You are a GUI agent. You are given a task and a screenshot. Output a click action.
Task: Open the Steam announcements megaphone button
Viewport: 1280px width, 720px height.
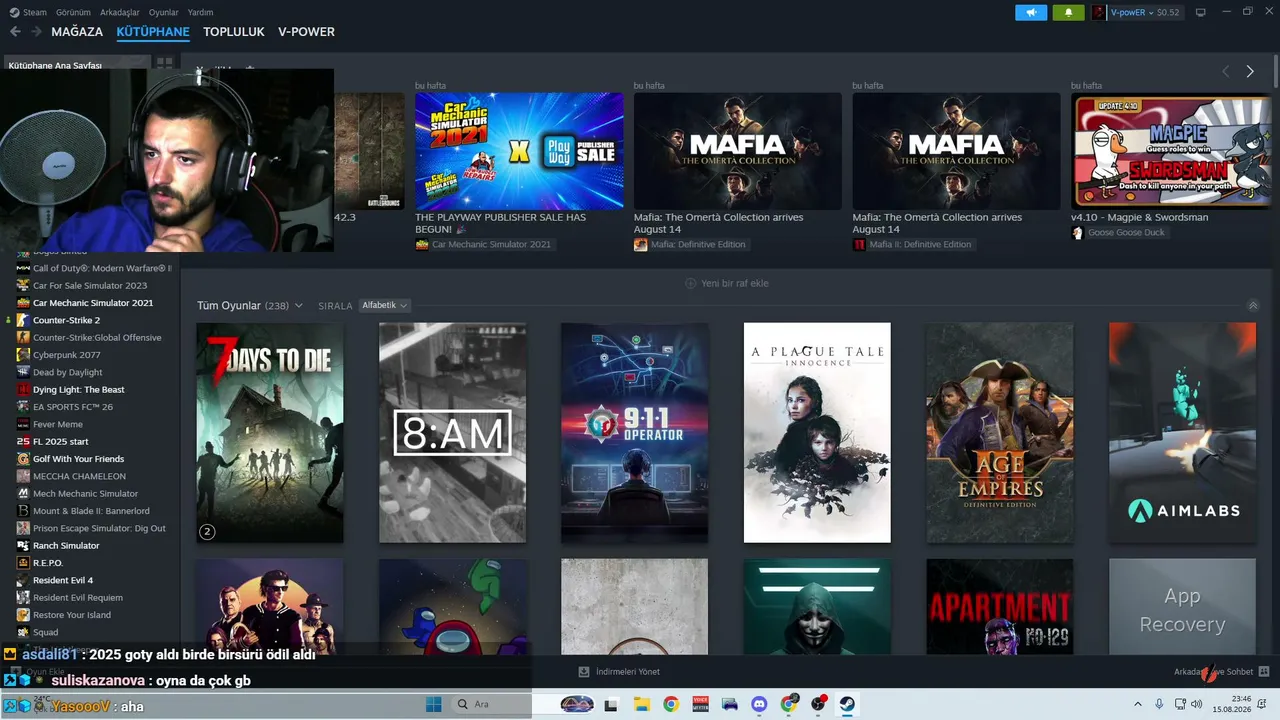1031,12
